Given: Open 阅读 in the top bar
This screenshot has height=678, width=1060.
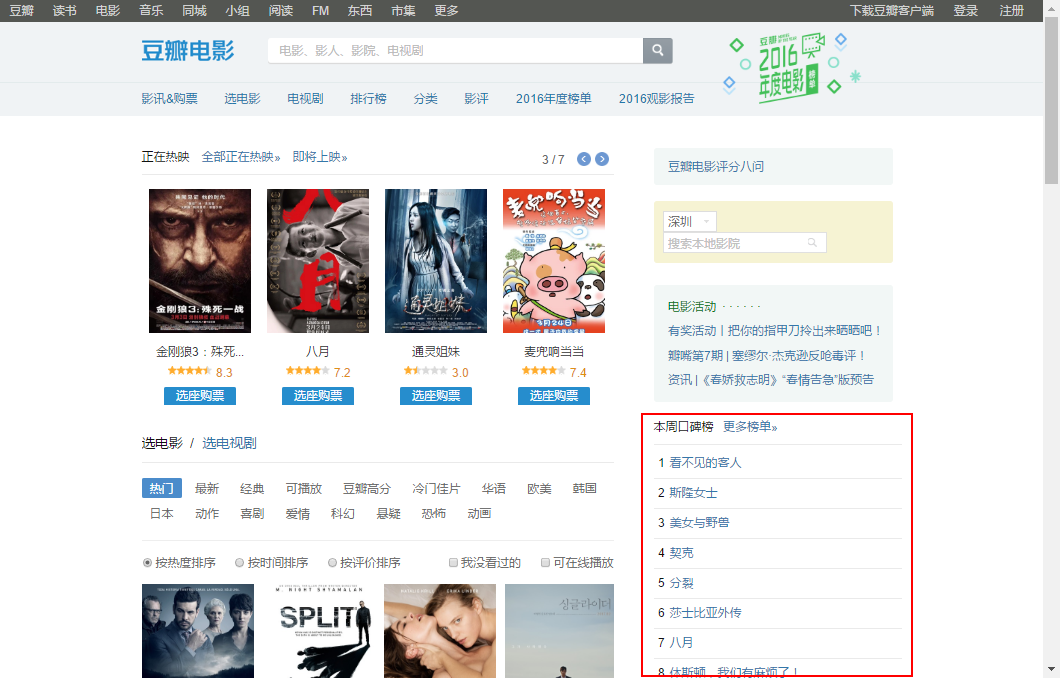Looking at the screenshot, I should [x=281, y=11].
